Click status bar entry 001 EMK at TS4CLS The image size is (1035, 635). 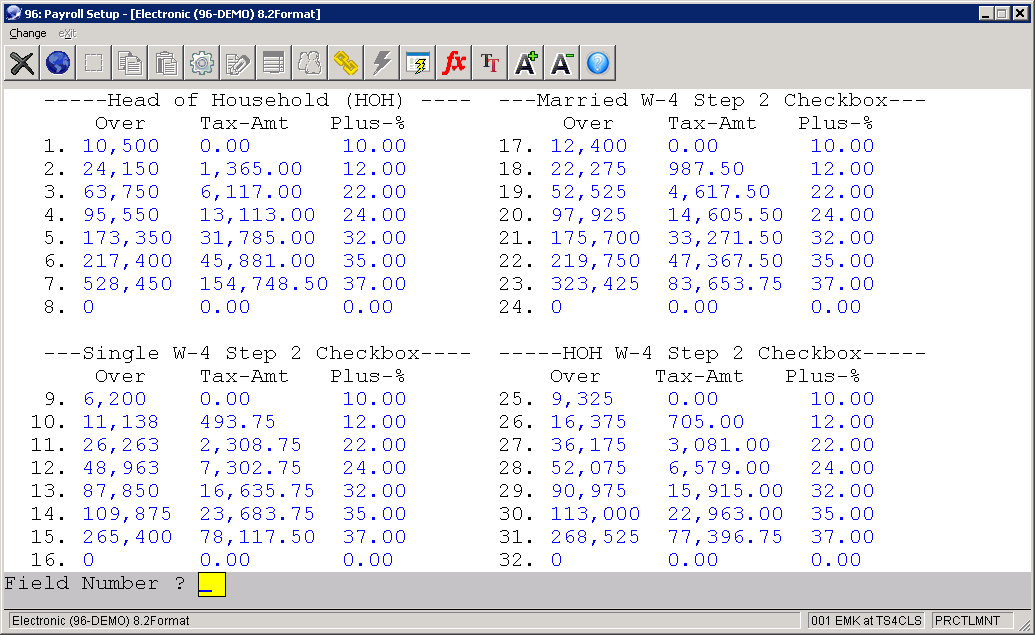[x=866, y=620]
